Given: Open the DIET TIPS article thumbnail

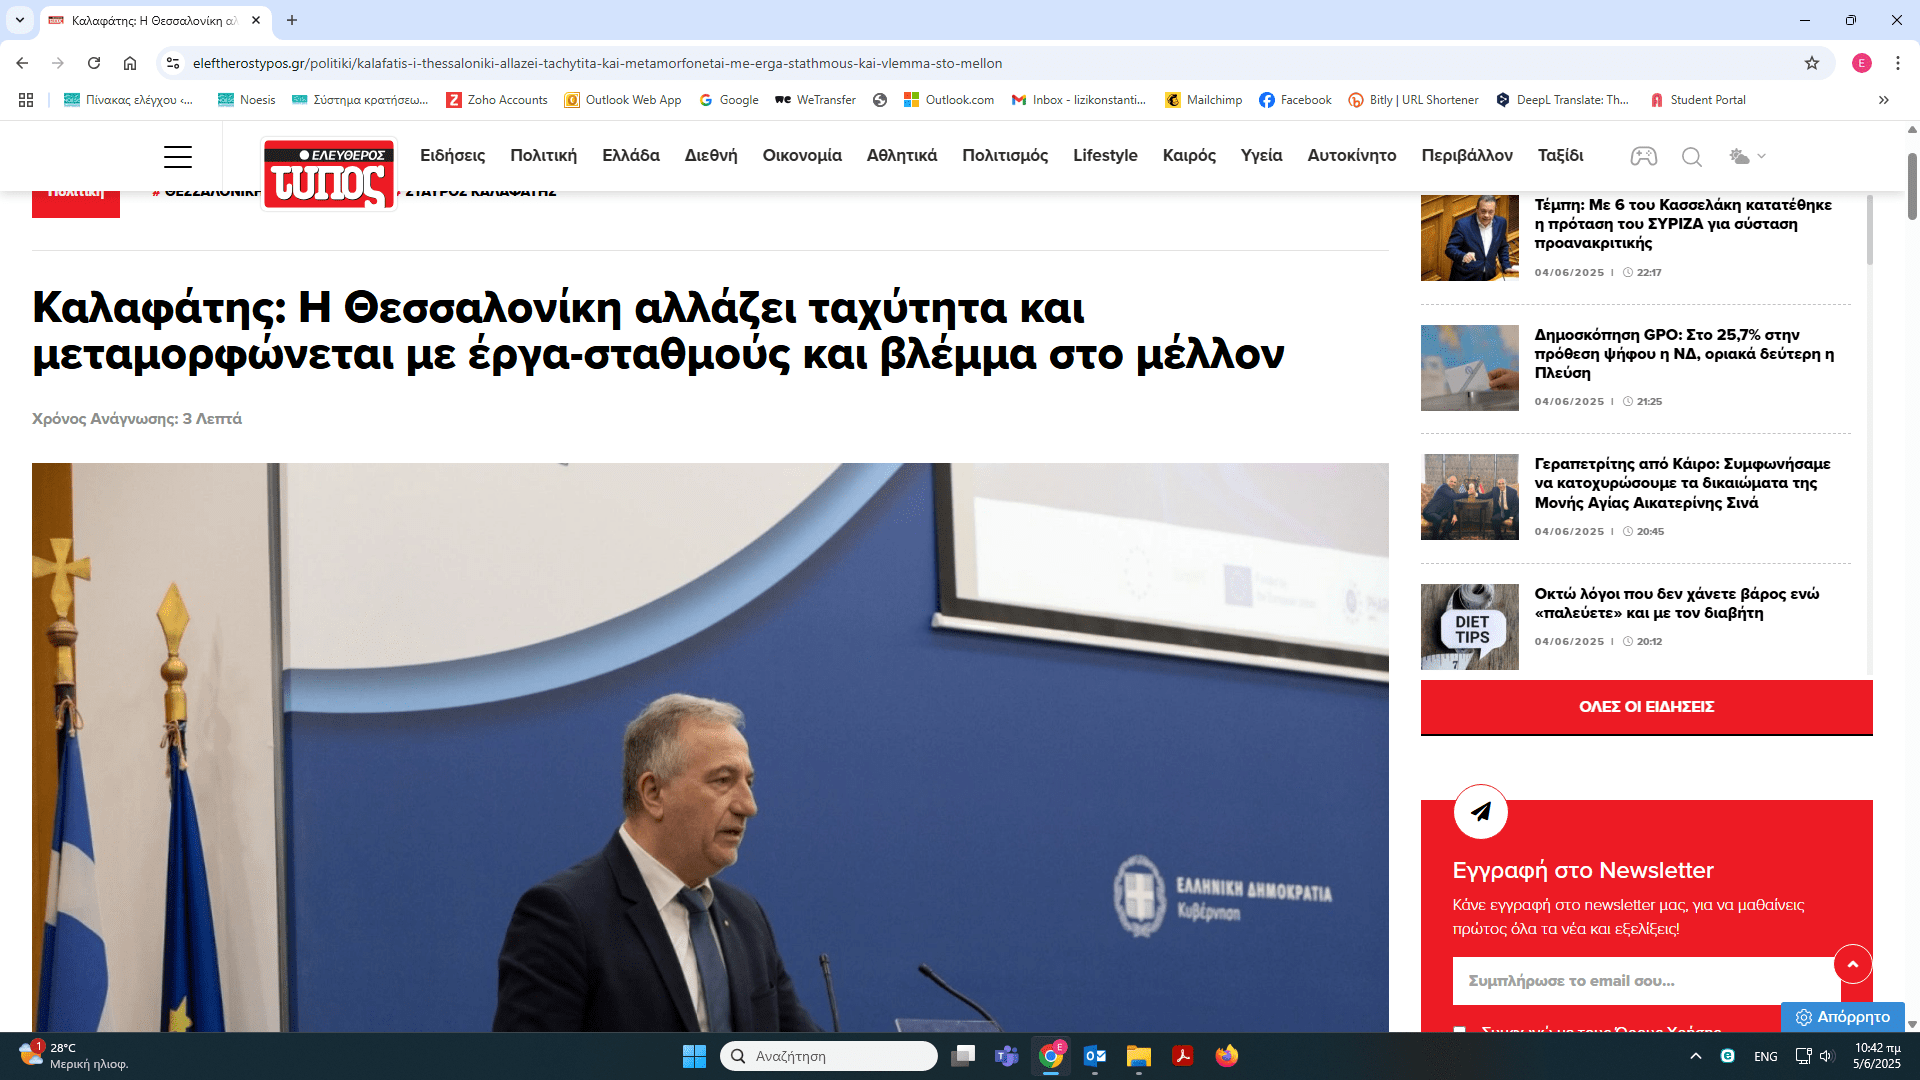Looking at the screenshot, I should coord(1469,627).
